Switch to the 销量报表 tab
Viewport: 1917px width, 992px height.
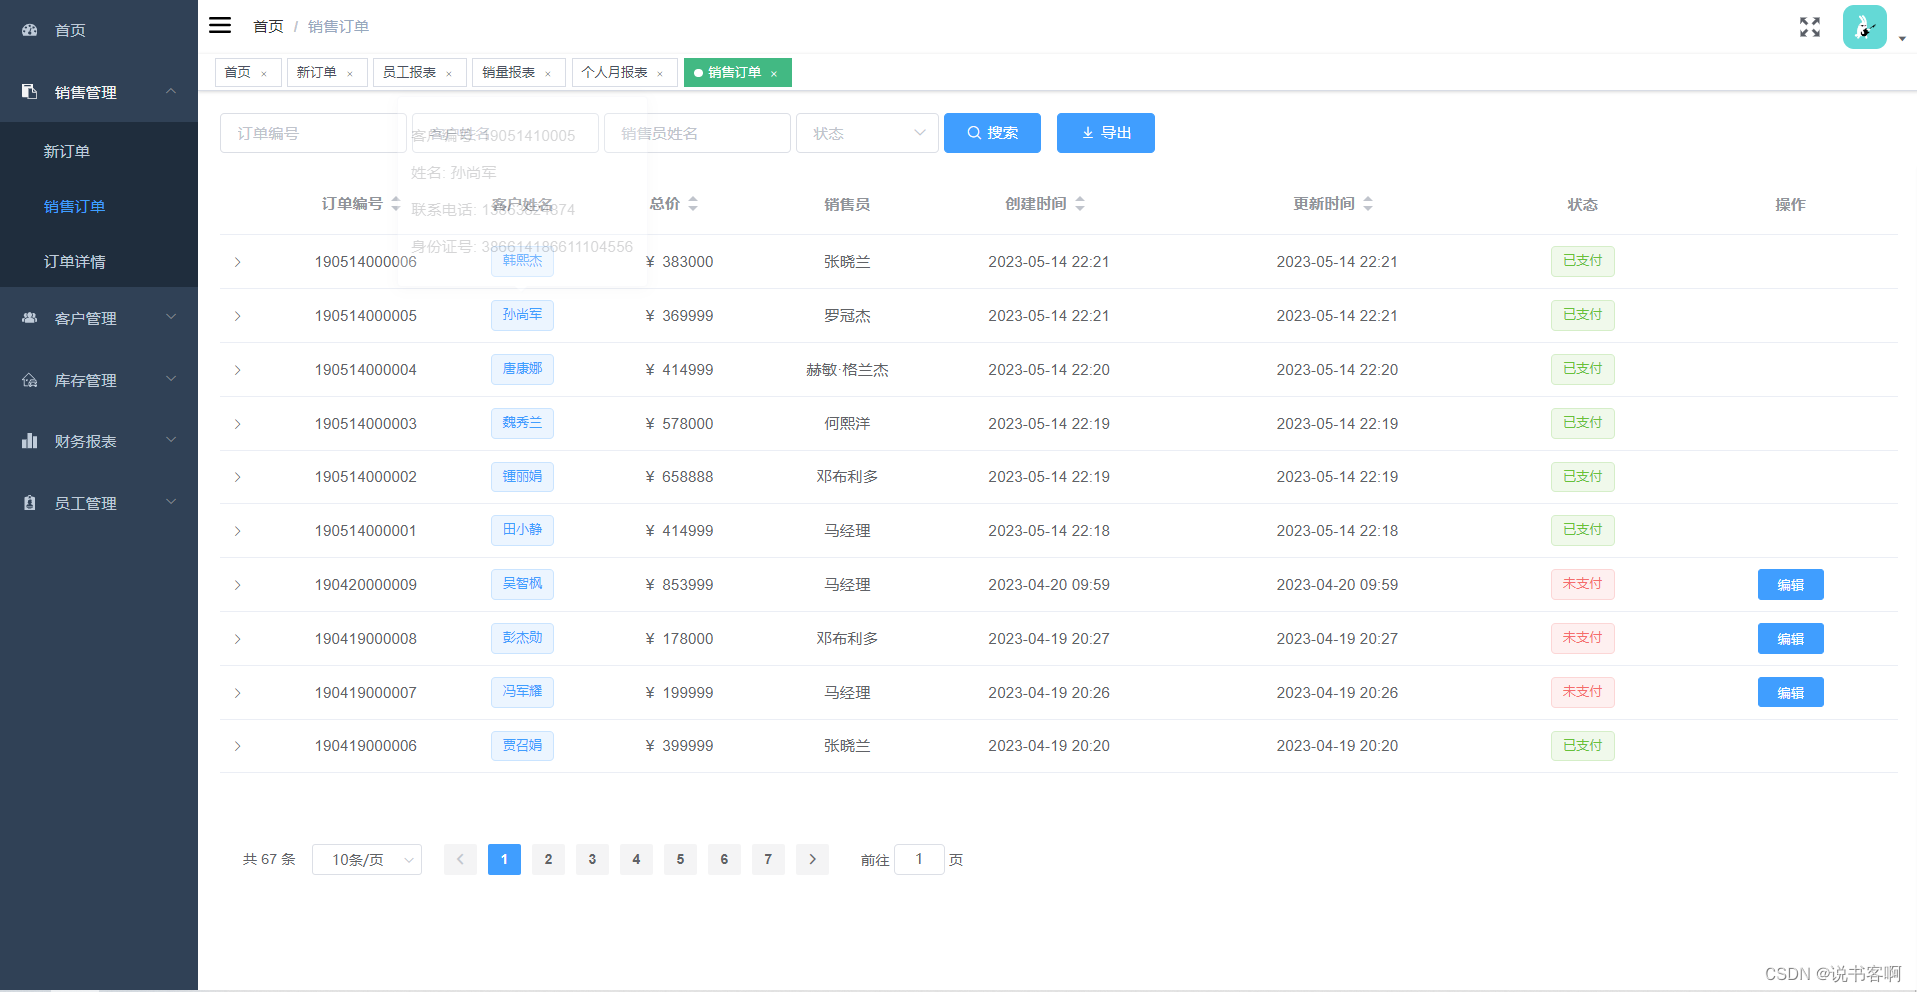(509, 72)
